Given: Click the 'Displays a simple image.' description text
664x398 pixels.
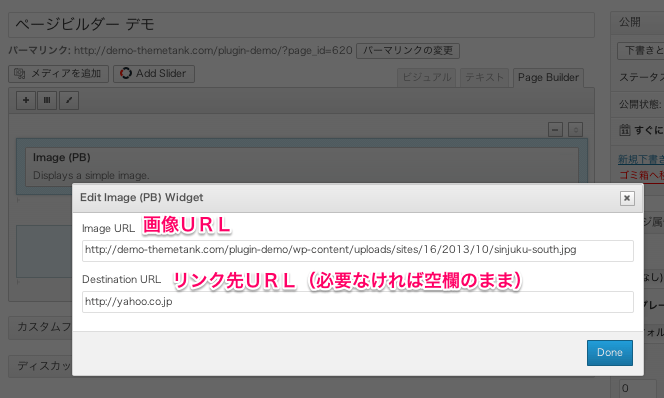Looking at the screenshot, I should coord(91,175).
